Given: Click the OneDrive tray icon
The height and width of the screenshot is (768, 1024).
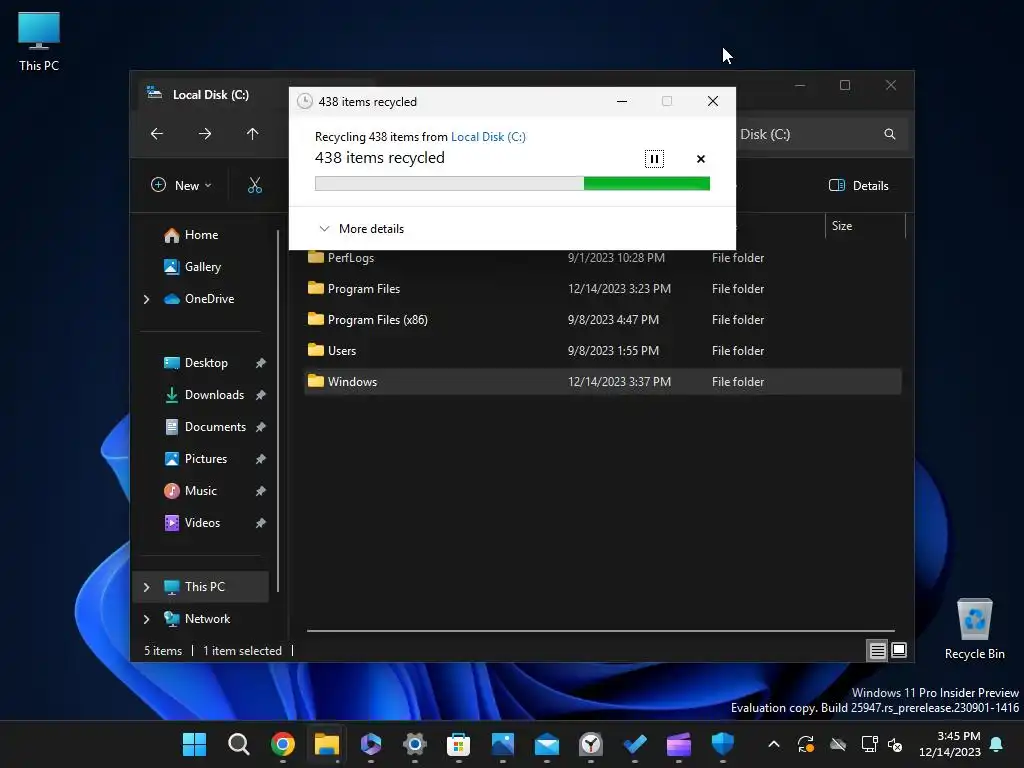Looking at the screenshot, I should [x=838, y=744].
